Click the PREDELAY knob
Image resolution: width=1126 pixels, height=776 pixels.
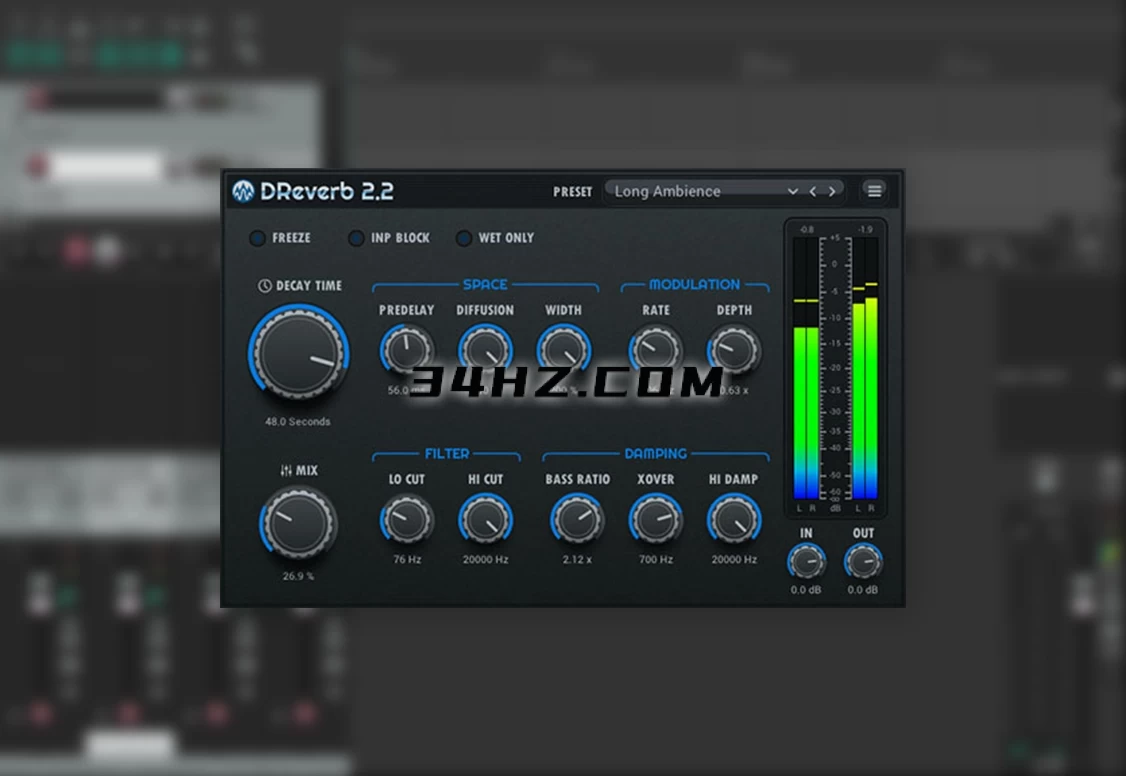pos(406,348)
